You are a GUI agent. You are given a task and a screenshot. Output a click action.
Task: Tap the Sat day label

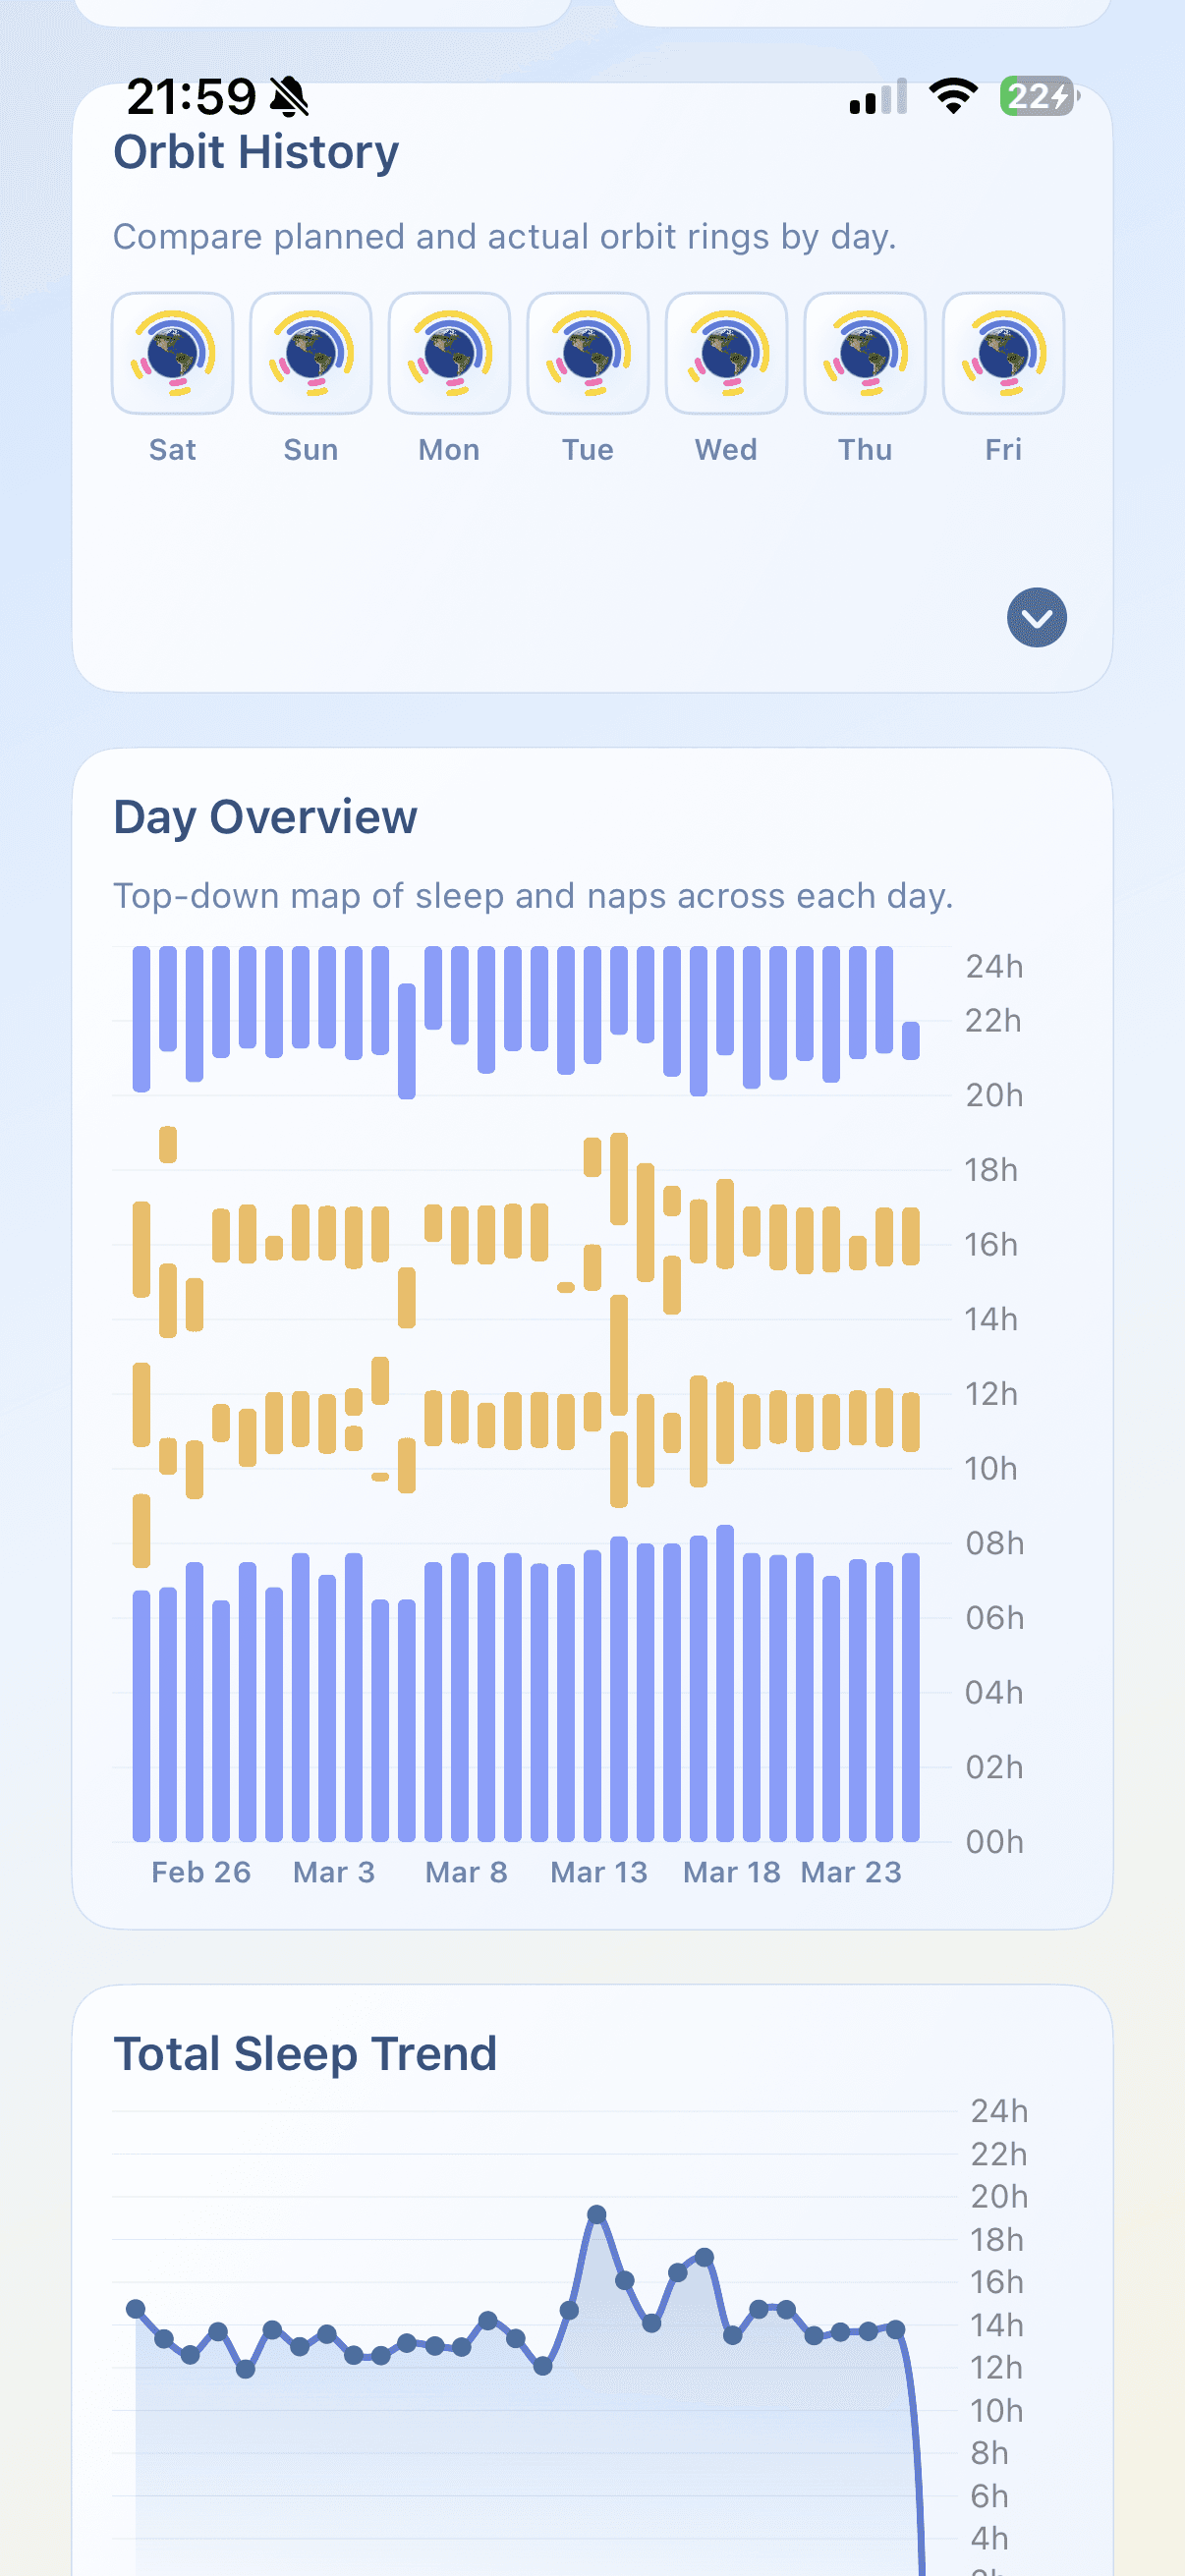[x=172, y=450]
